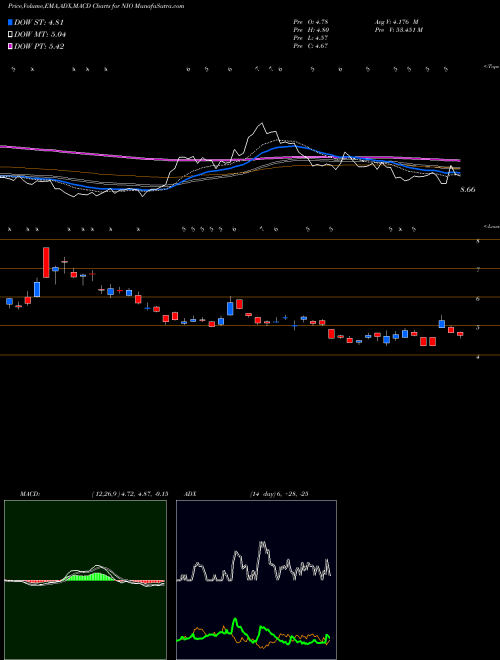The width and height of the screenshot is (500, 660).
Task: Click the tallest red candlestick near price 8
Action: tap(46, 263)
